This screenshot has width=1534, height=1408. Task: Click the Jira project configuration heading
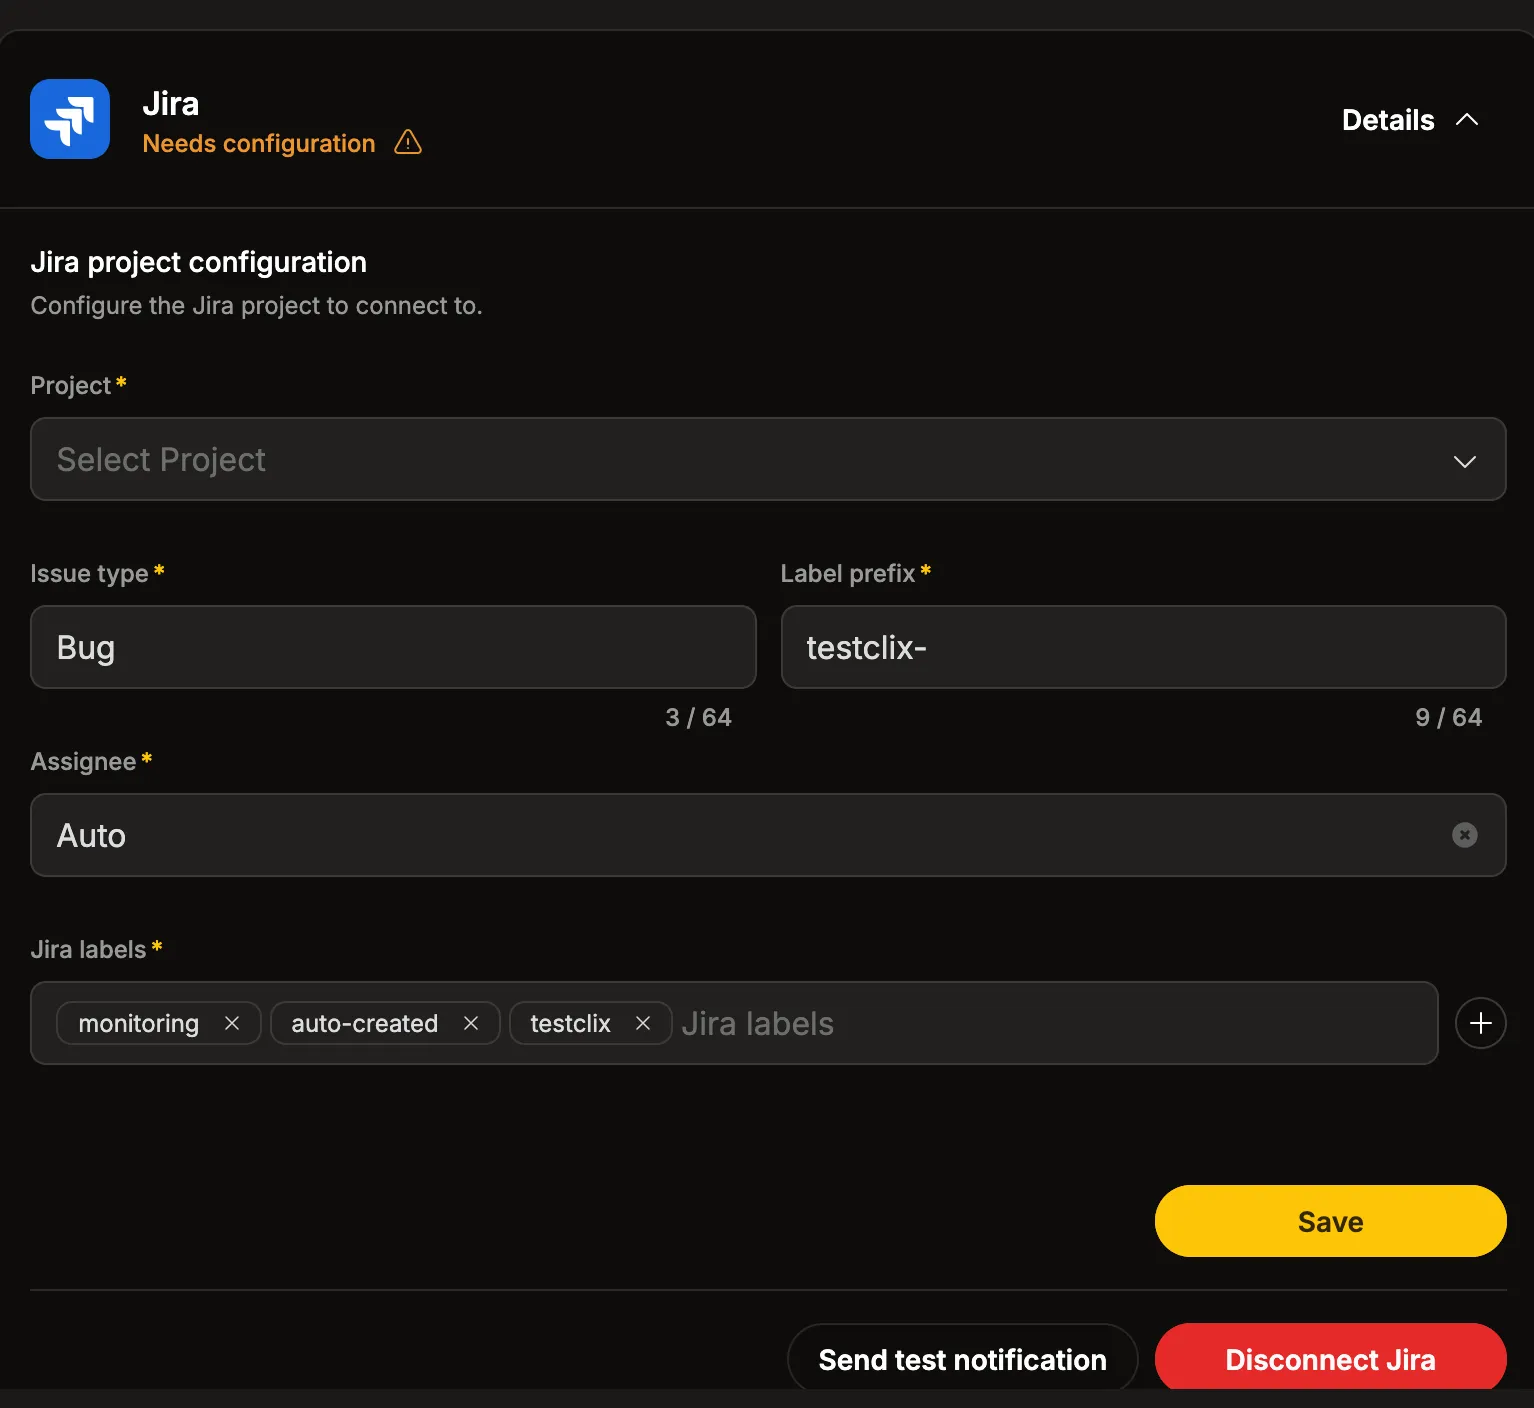(198, 262)
